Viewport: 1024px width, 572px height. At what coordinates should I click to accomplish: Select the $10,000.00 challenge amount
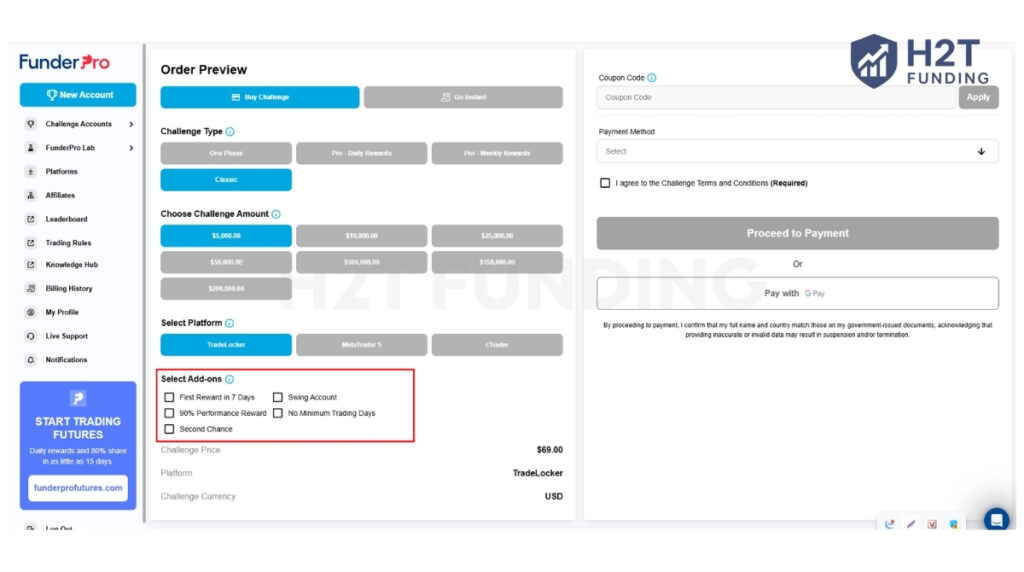(x=361, y=236)
